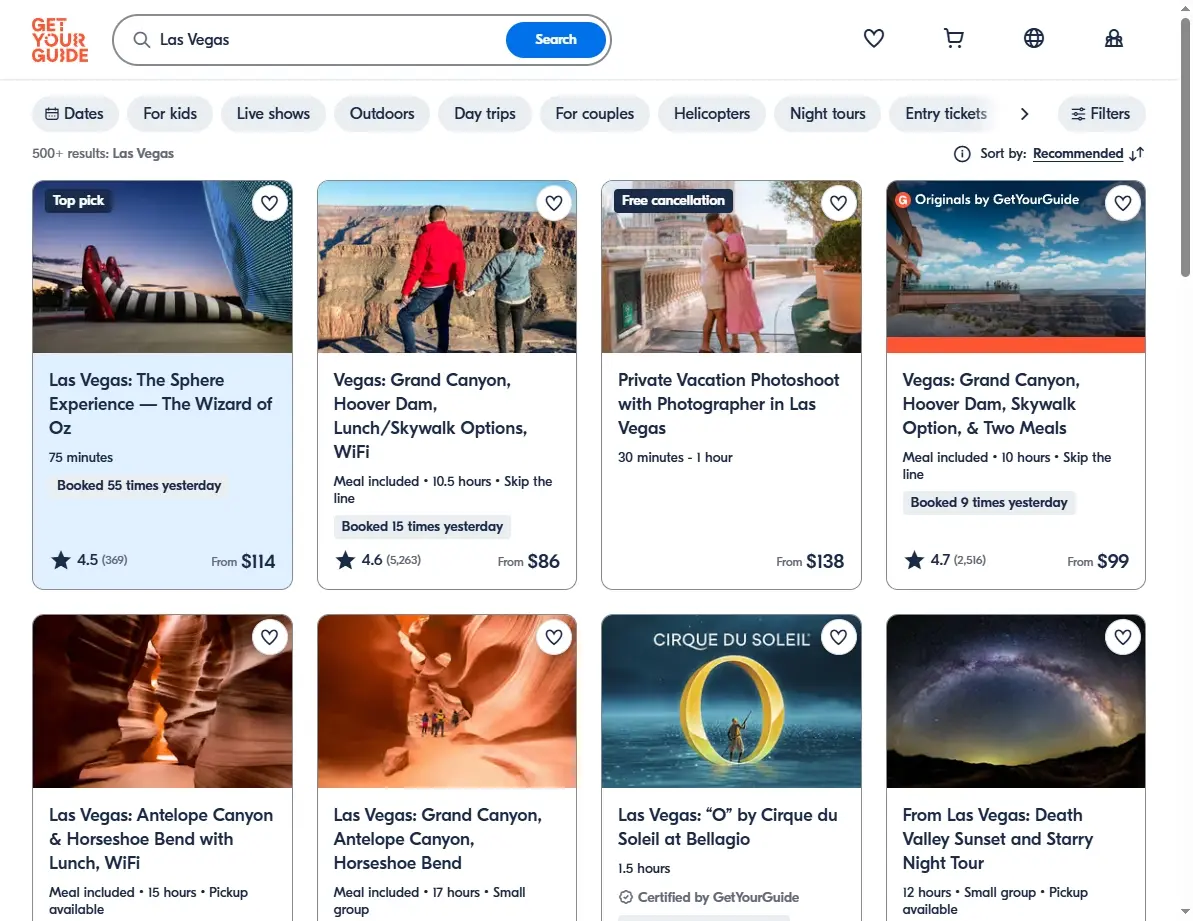Open the language globe icon
The image size is (1193, 921).
tap(1033, 38)
